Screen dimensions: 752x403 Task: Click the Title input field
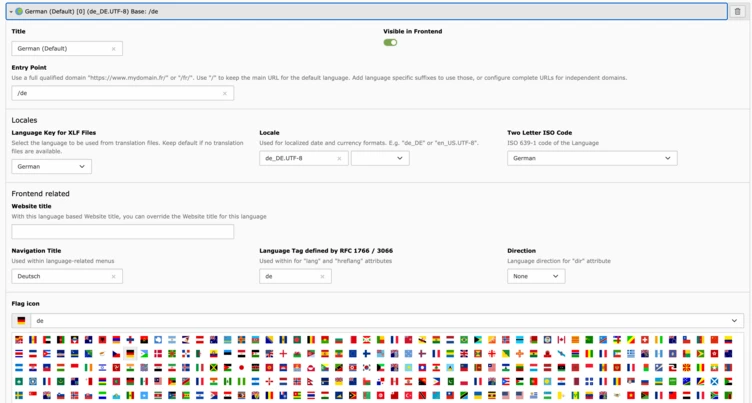point(67,48)
